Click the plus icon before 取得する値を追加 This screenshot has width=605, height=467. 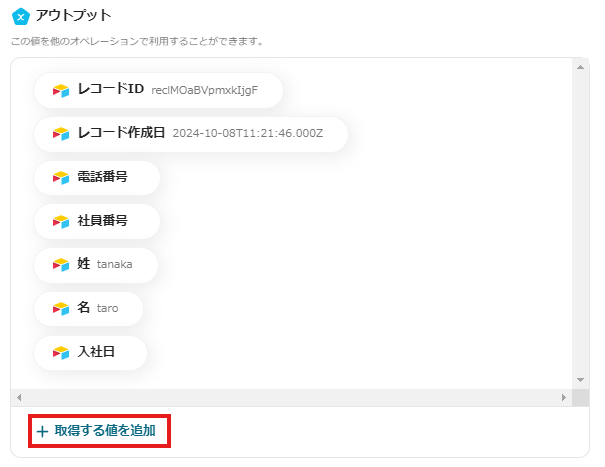pos(42,432)
